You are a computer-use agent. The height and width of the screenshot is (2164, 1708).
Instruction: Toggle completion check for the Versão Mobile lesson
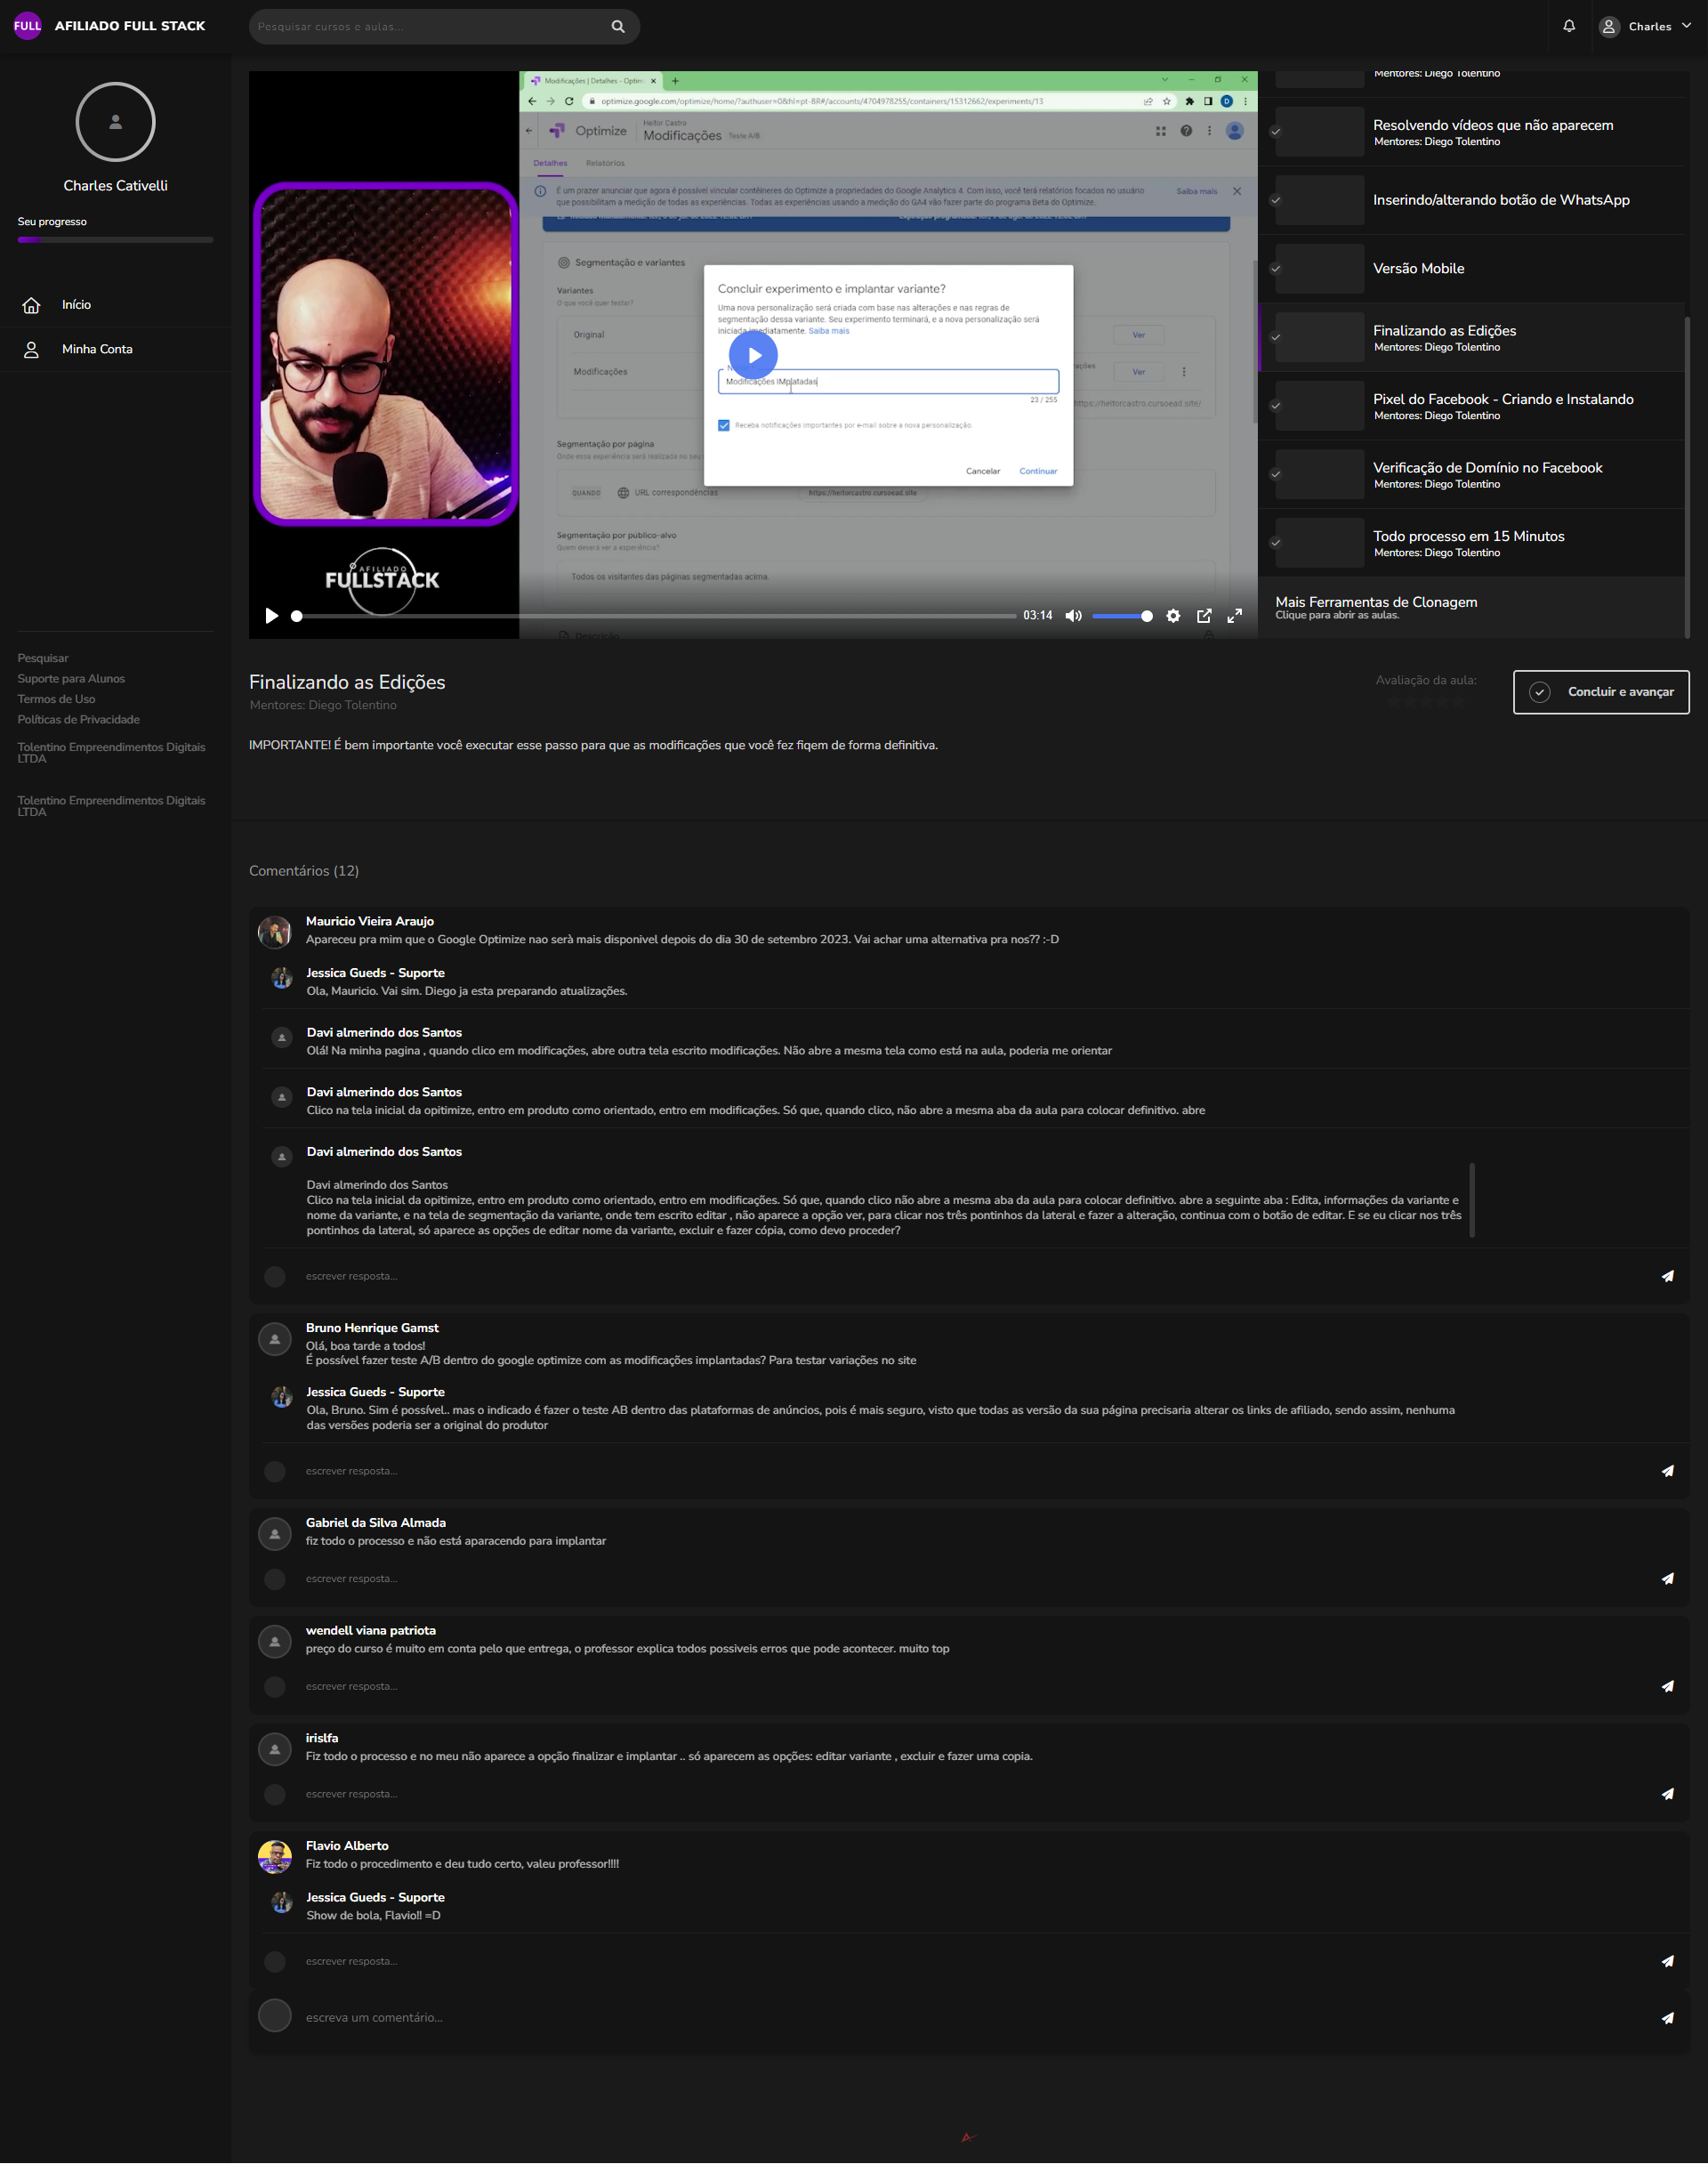[x=1275, y=269]
